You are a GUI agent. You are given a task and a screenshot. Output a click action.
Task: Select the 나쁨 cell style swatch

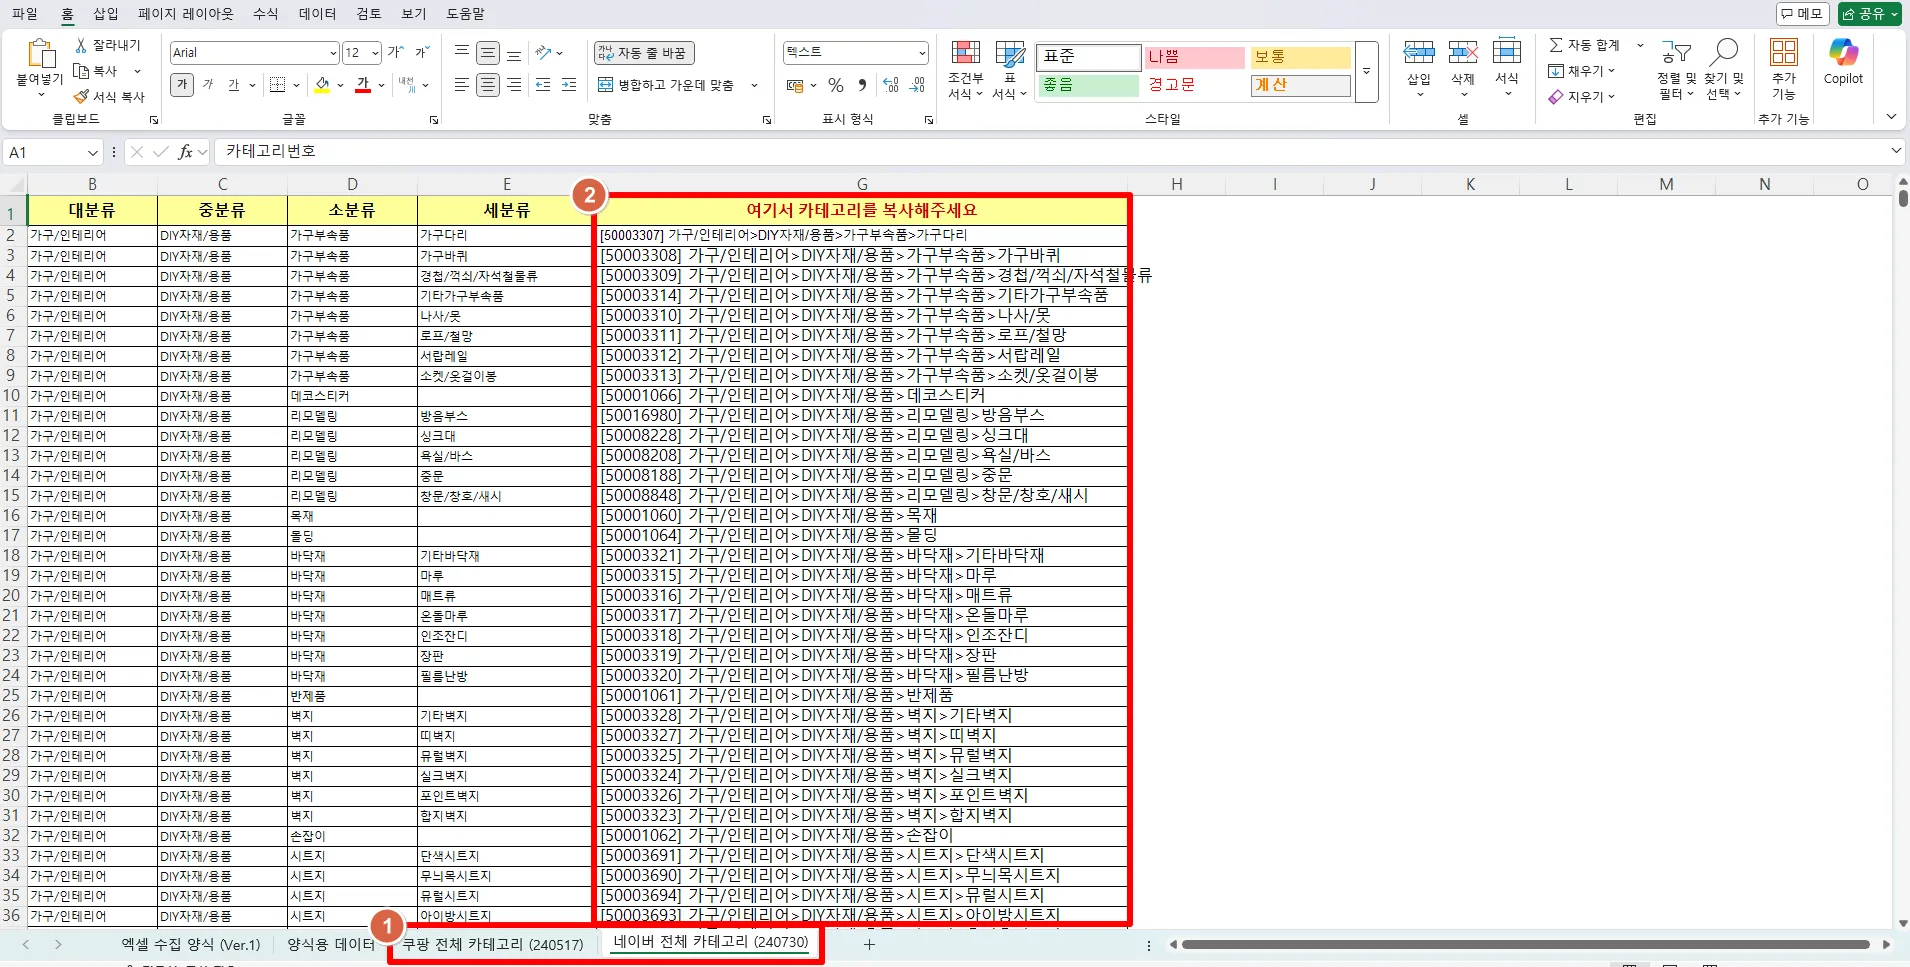coord(1194,57)
